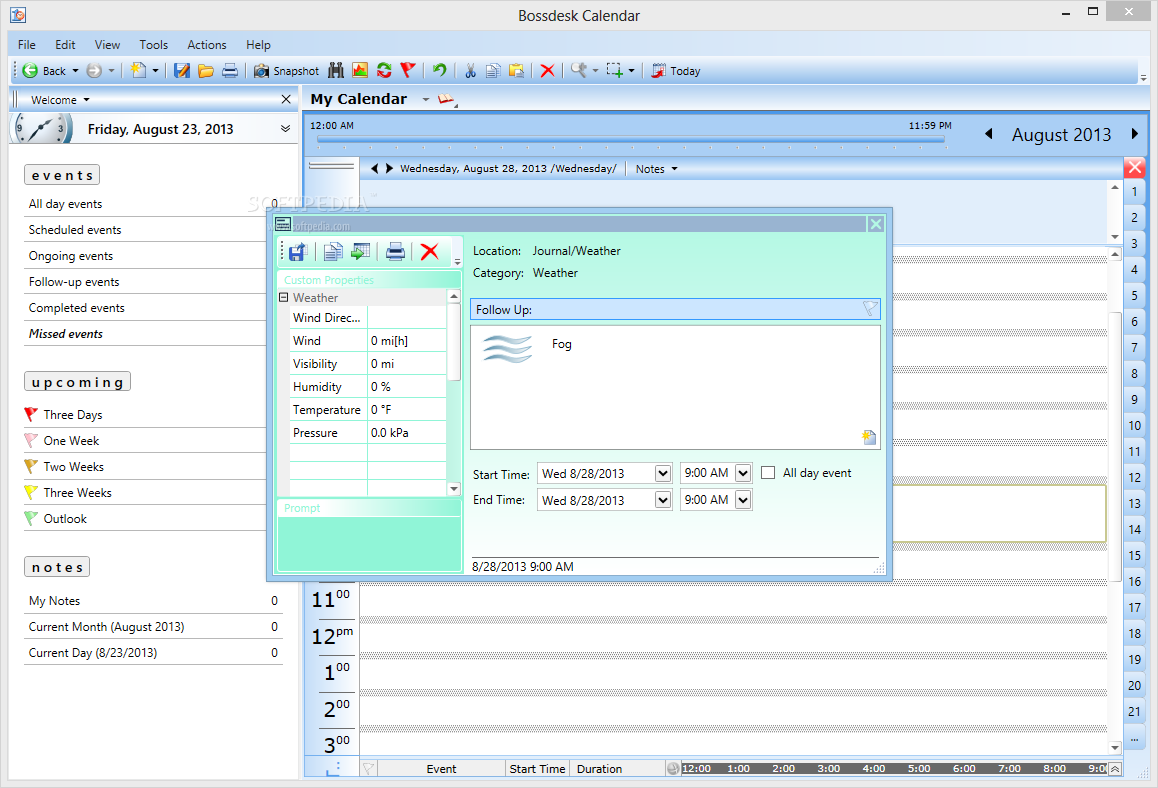Open My Notes in notes section

point(54,601)
